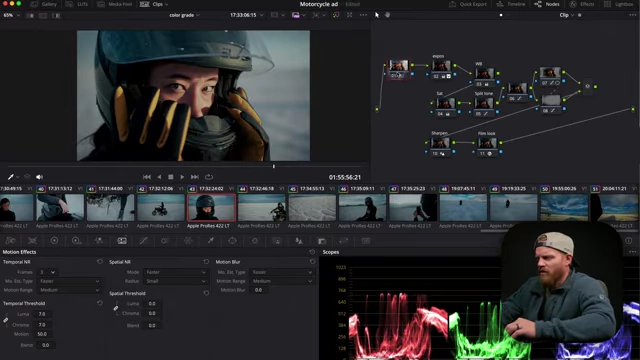This screenshot has height=360, width=640.
Task: Open the Key palette
Action: [322, 241]
